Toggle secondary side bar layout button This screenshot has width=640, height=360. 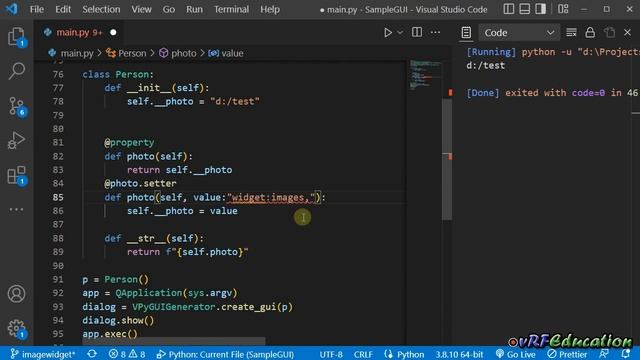coord(540,9)
